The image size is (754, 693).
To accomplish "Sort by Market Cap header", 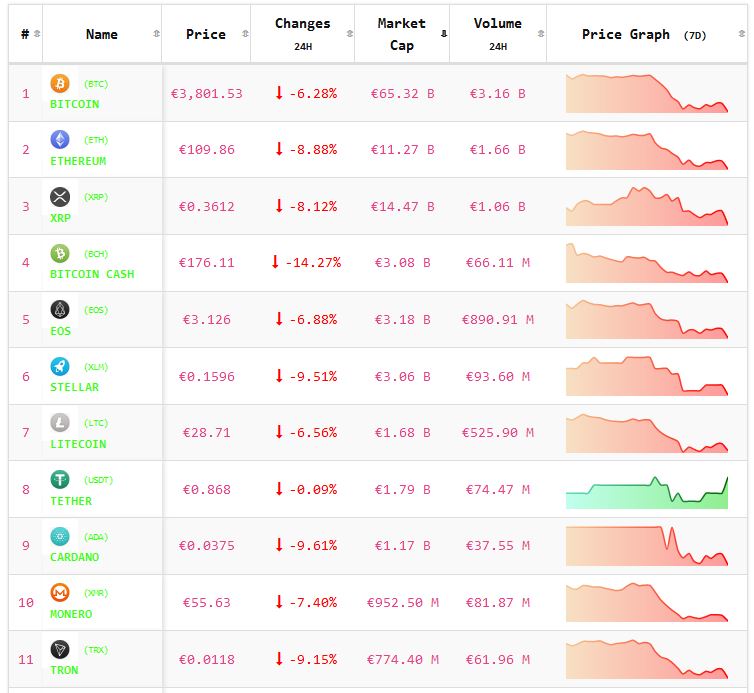I will click(402, 33).
